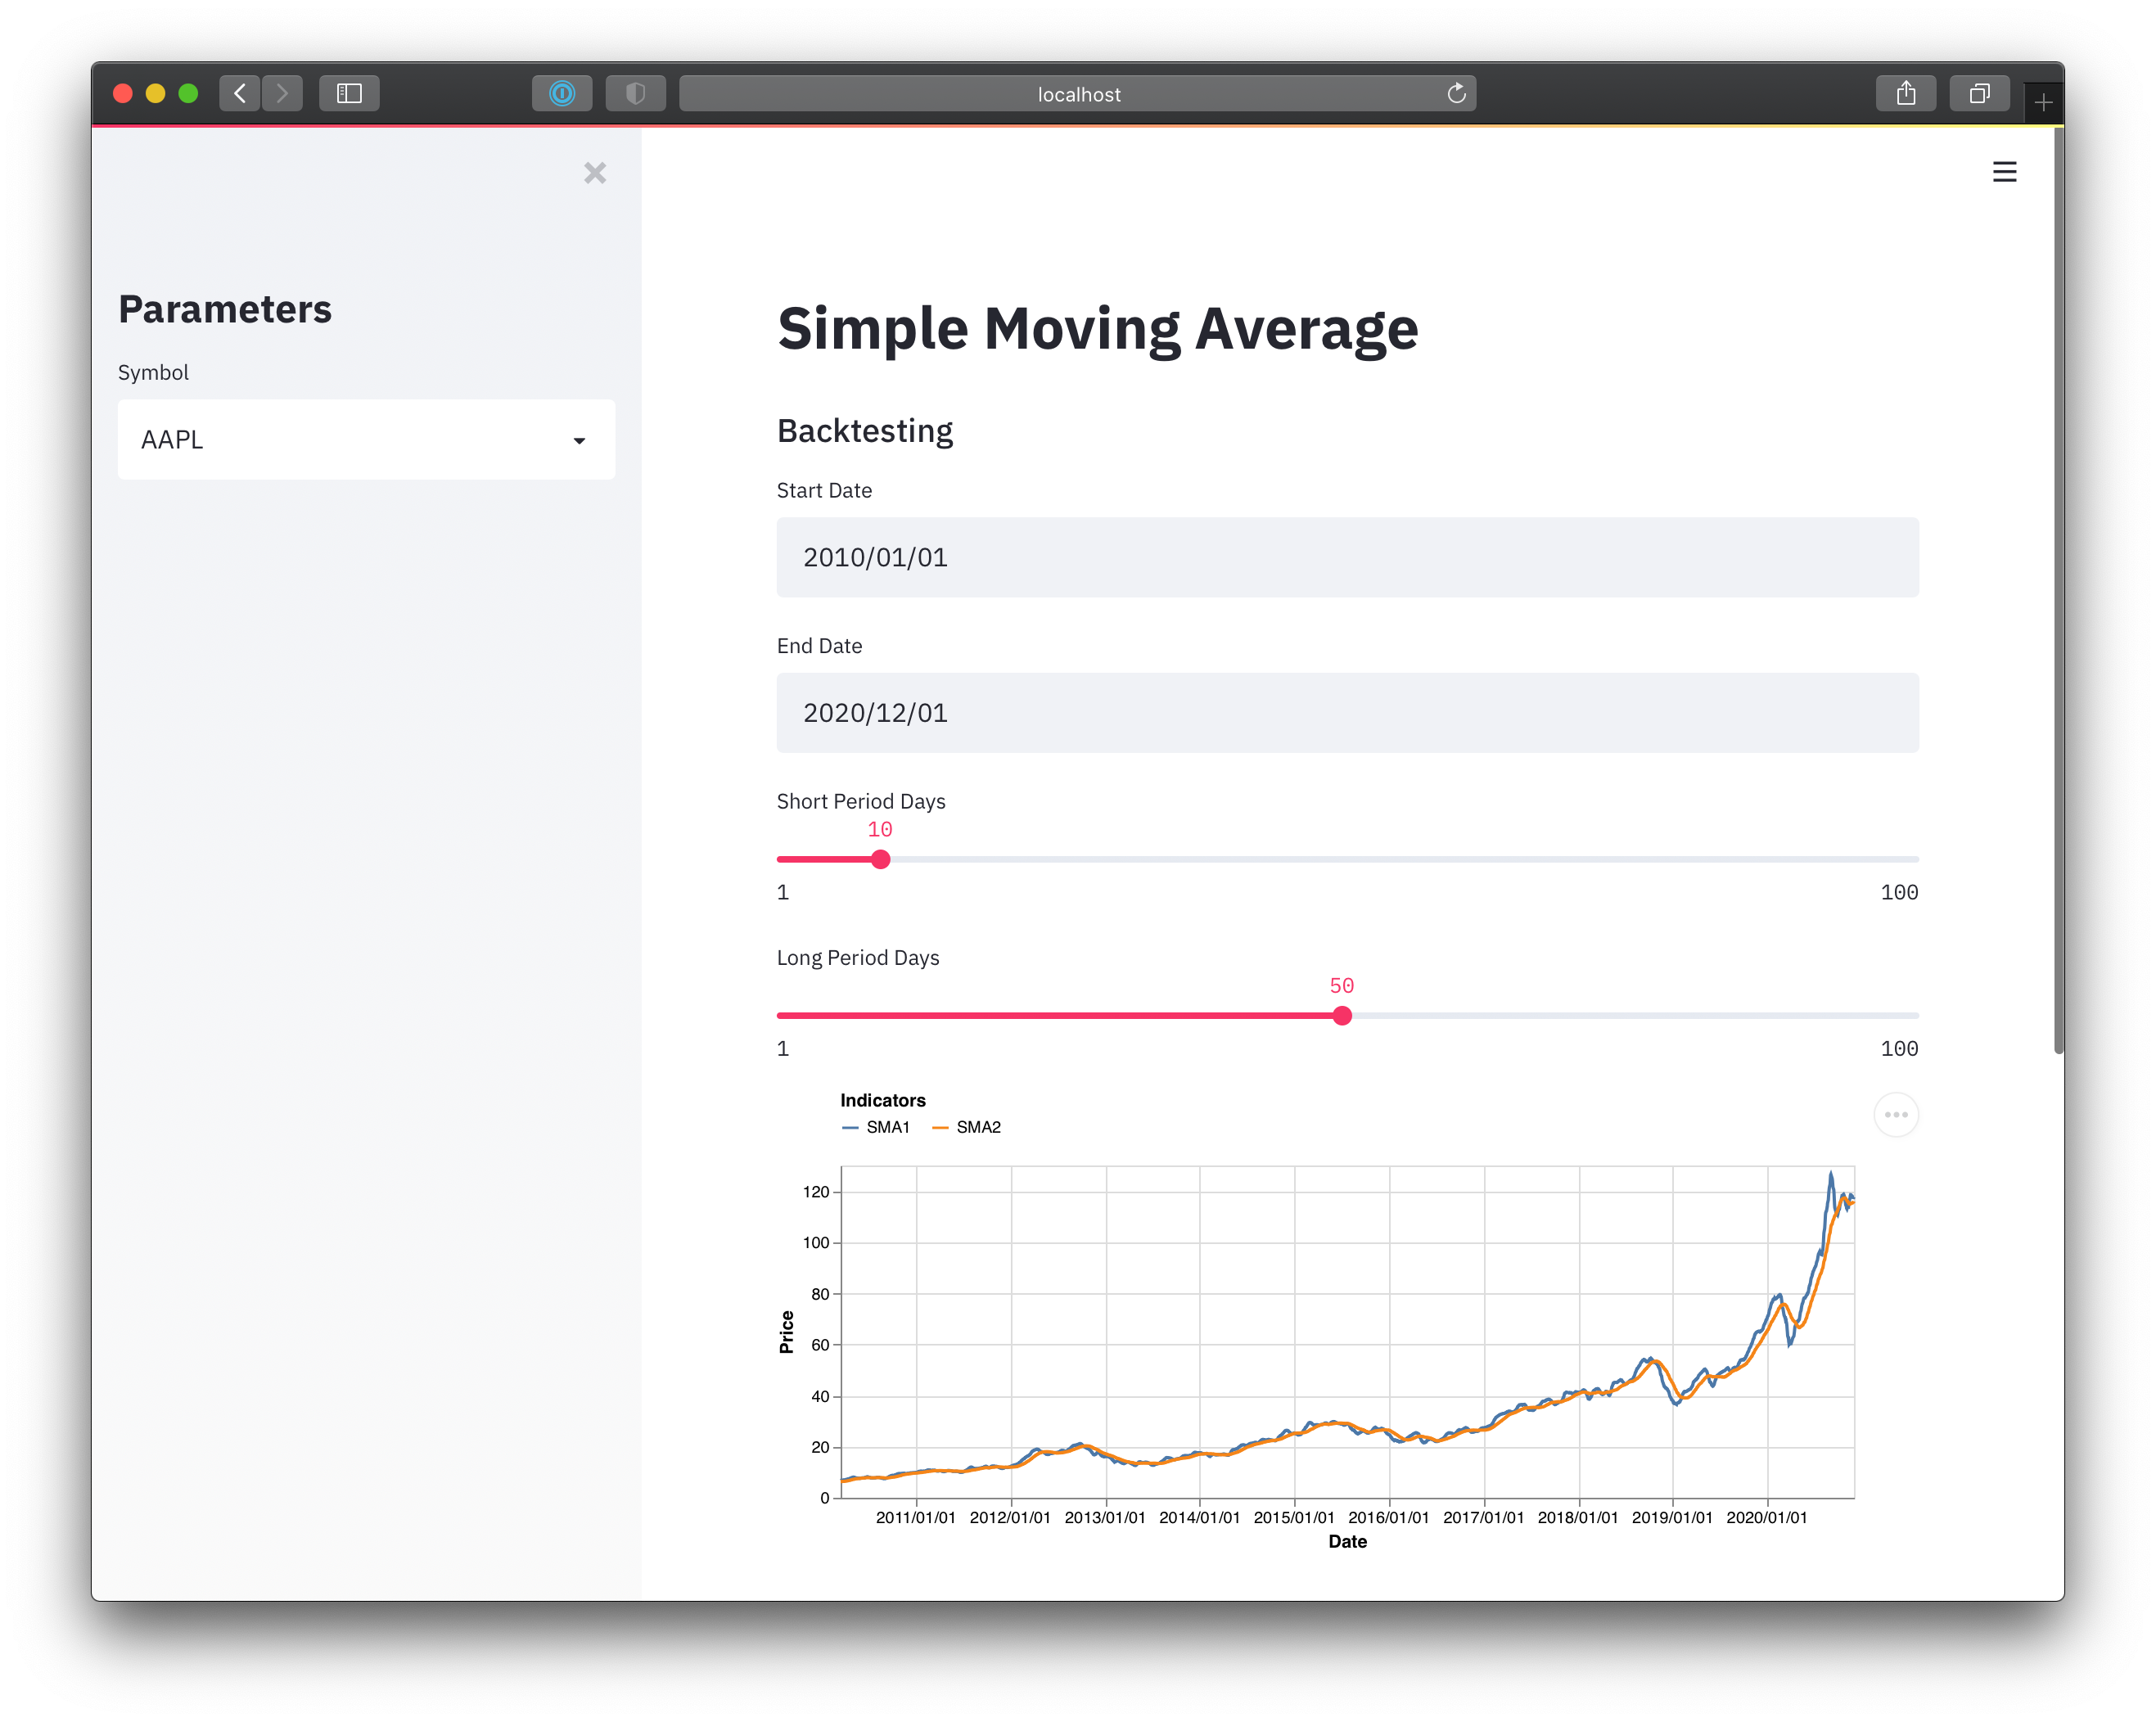Expand the Symbol dropdown chevron
This screenshot has height=1722, width=2156.
[x=580, y=440]
